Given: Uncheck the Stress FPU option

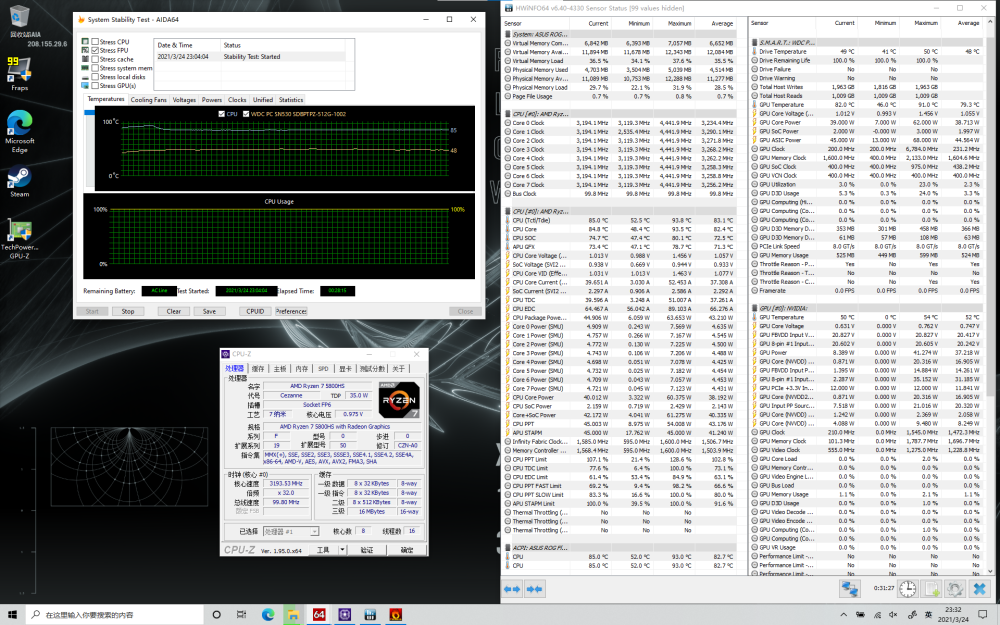Looking at the screenshot, I should pyautogui.click(x=94, y=50).
